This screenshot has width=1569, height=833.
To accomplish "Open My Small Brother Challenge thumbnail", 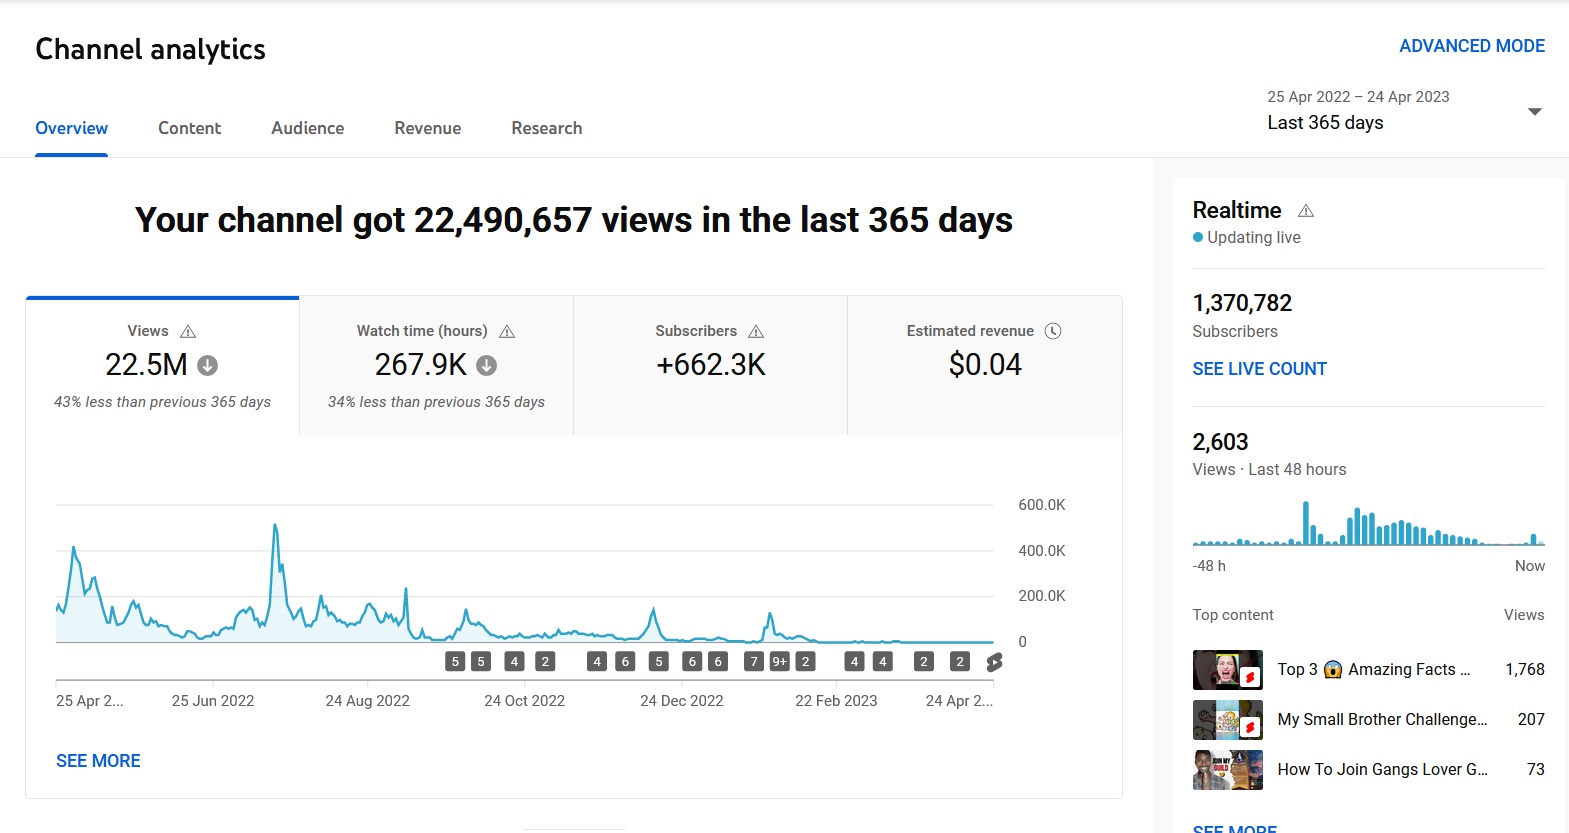I will pos(1228,720).
